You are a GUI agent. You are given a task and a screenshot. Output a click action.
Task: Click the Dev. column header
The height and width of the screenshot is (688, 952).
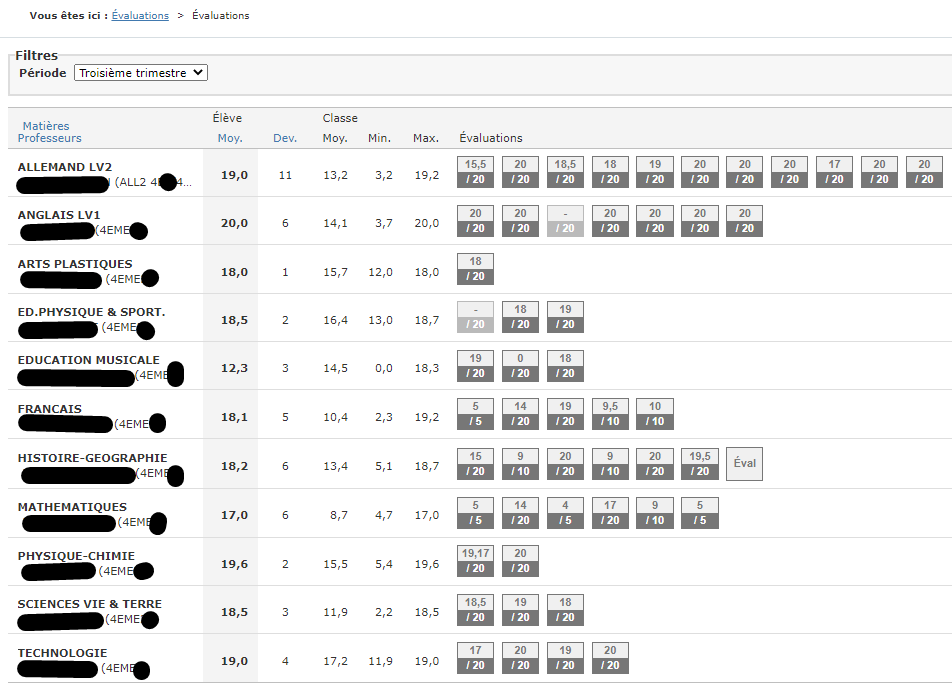point(285,138)
